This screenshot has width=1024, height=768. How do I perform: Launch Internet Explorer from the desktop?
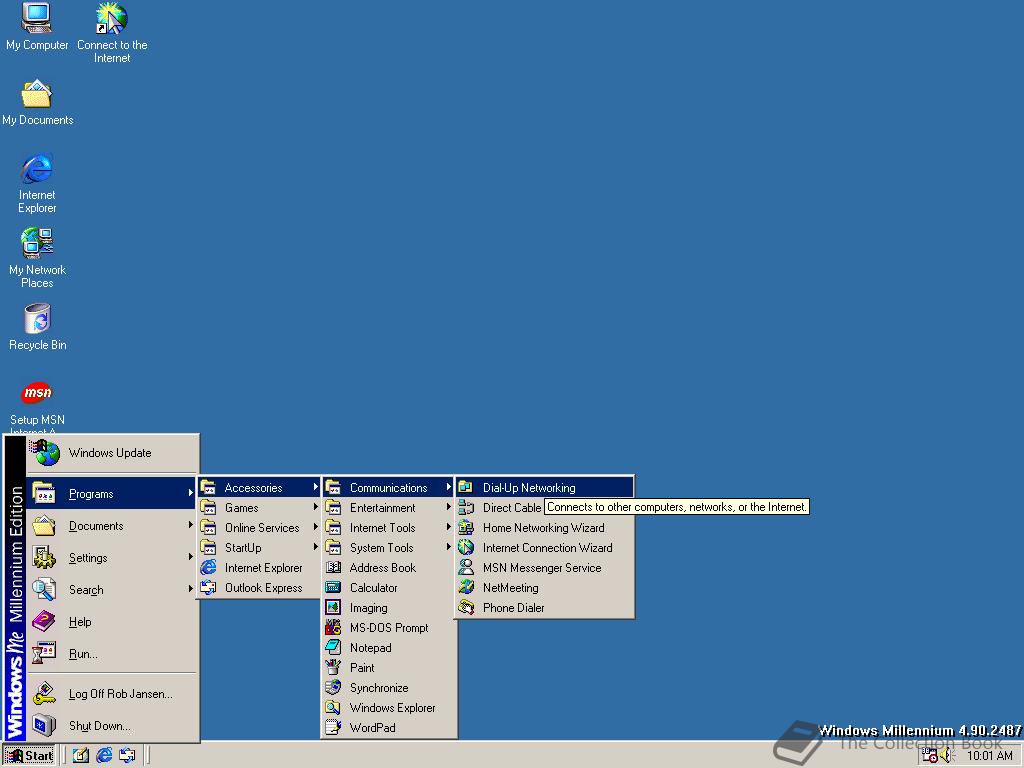coord(37,184)
